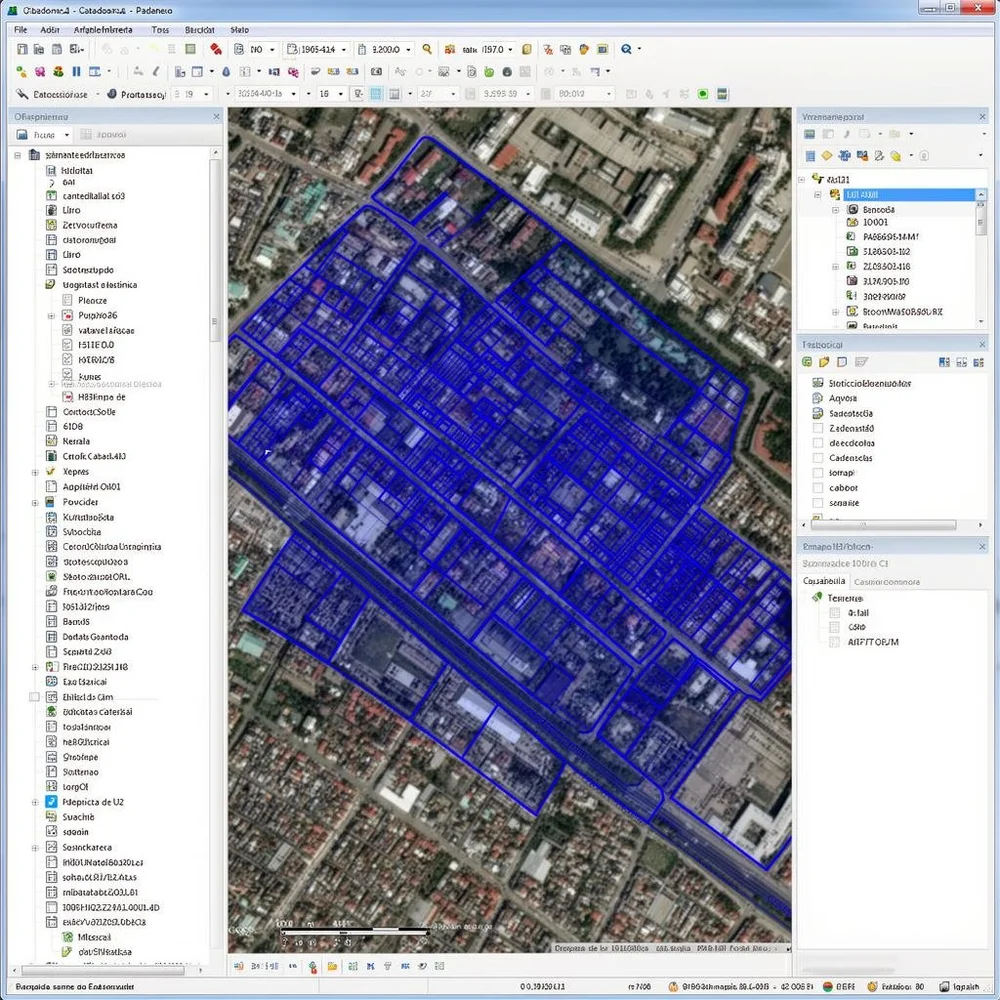Click the dark sphere icon beside Prortassacy
The width and height of the screenshot is (1000, 1000).
(112, 94)
